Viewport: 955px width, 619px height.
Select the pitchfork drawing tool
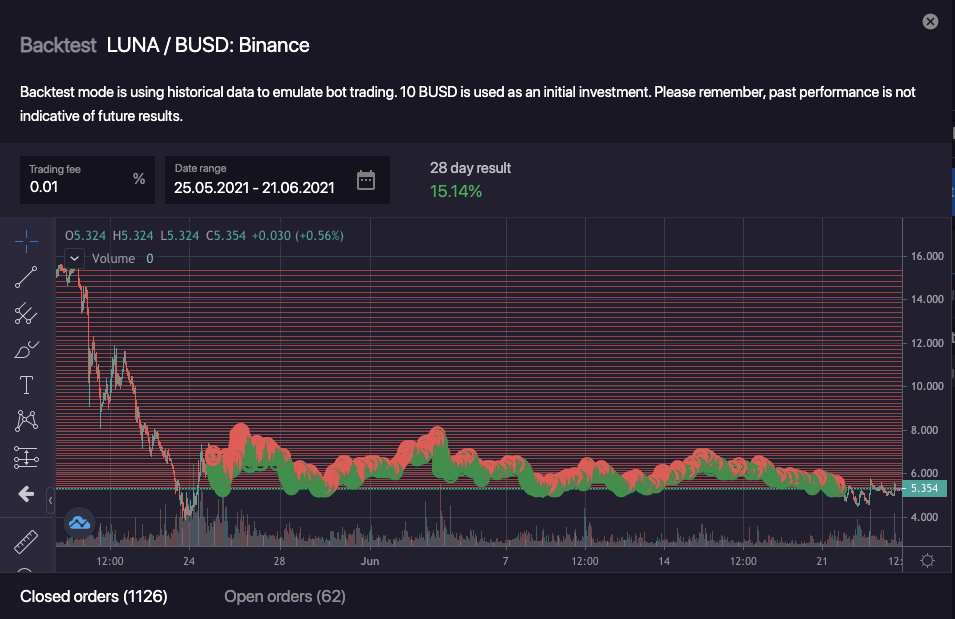pyautogui.click(x=26, y=314)
